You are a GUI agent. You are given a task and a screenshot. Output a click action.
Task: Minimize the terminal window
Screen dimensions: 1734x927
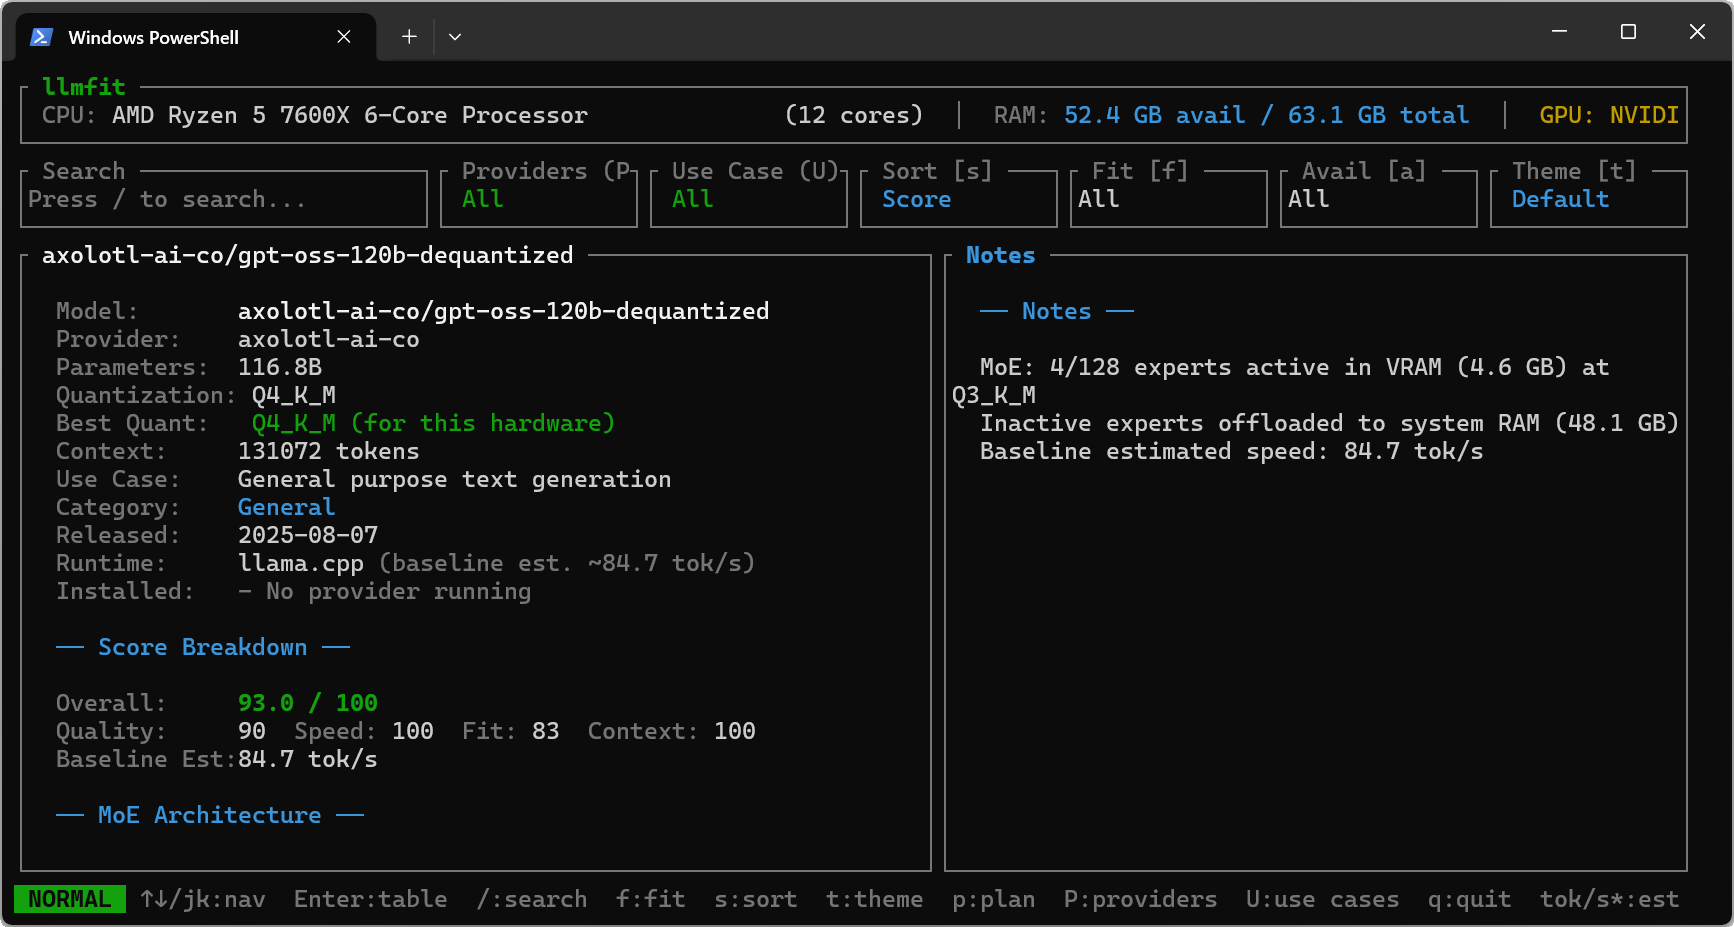point(1559,32)
